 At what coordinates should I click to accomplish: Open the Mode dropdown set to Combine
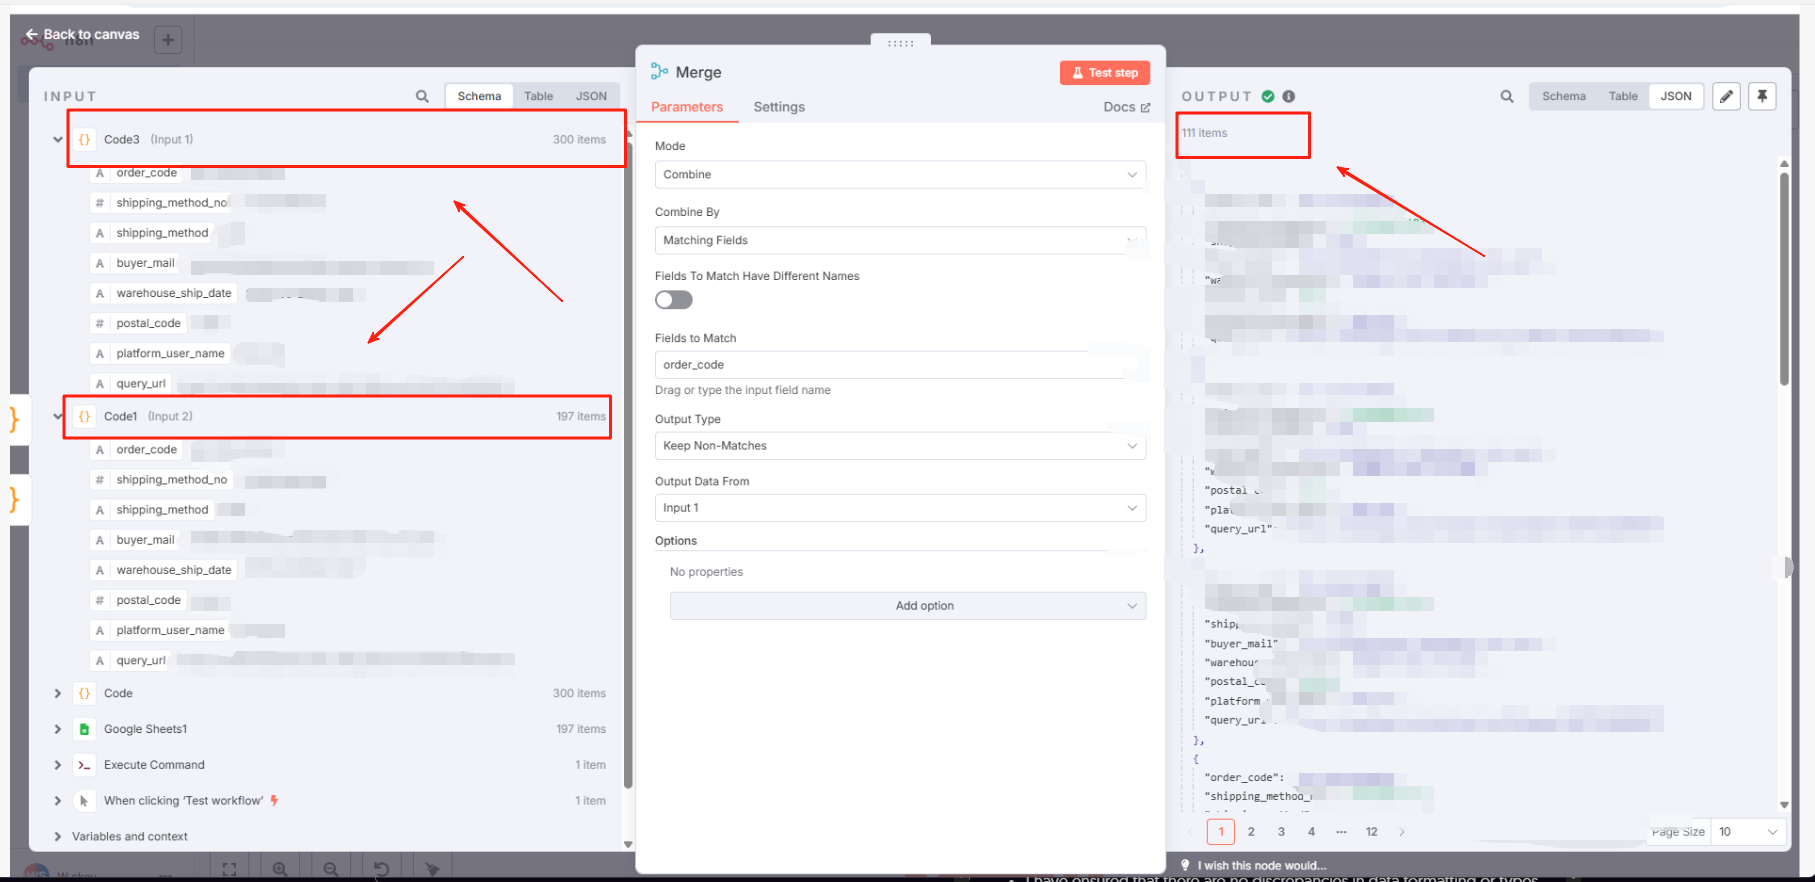tap(900, 174)
